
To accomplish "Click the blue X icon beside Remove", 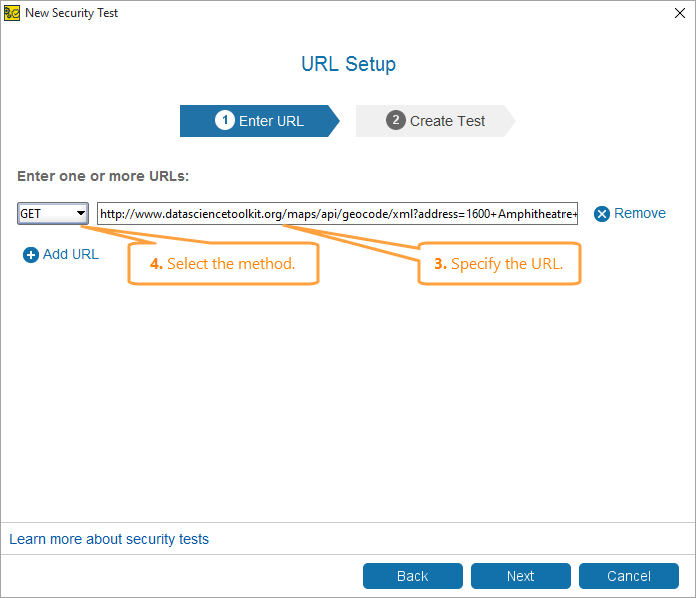I will [602, 214].
